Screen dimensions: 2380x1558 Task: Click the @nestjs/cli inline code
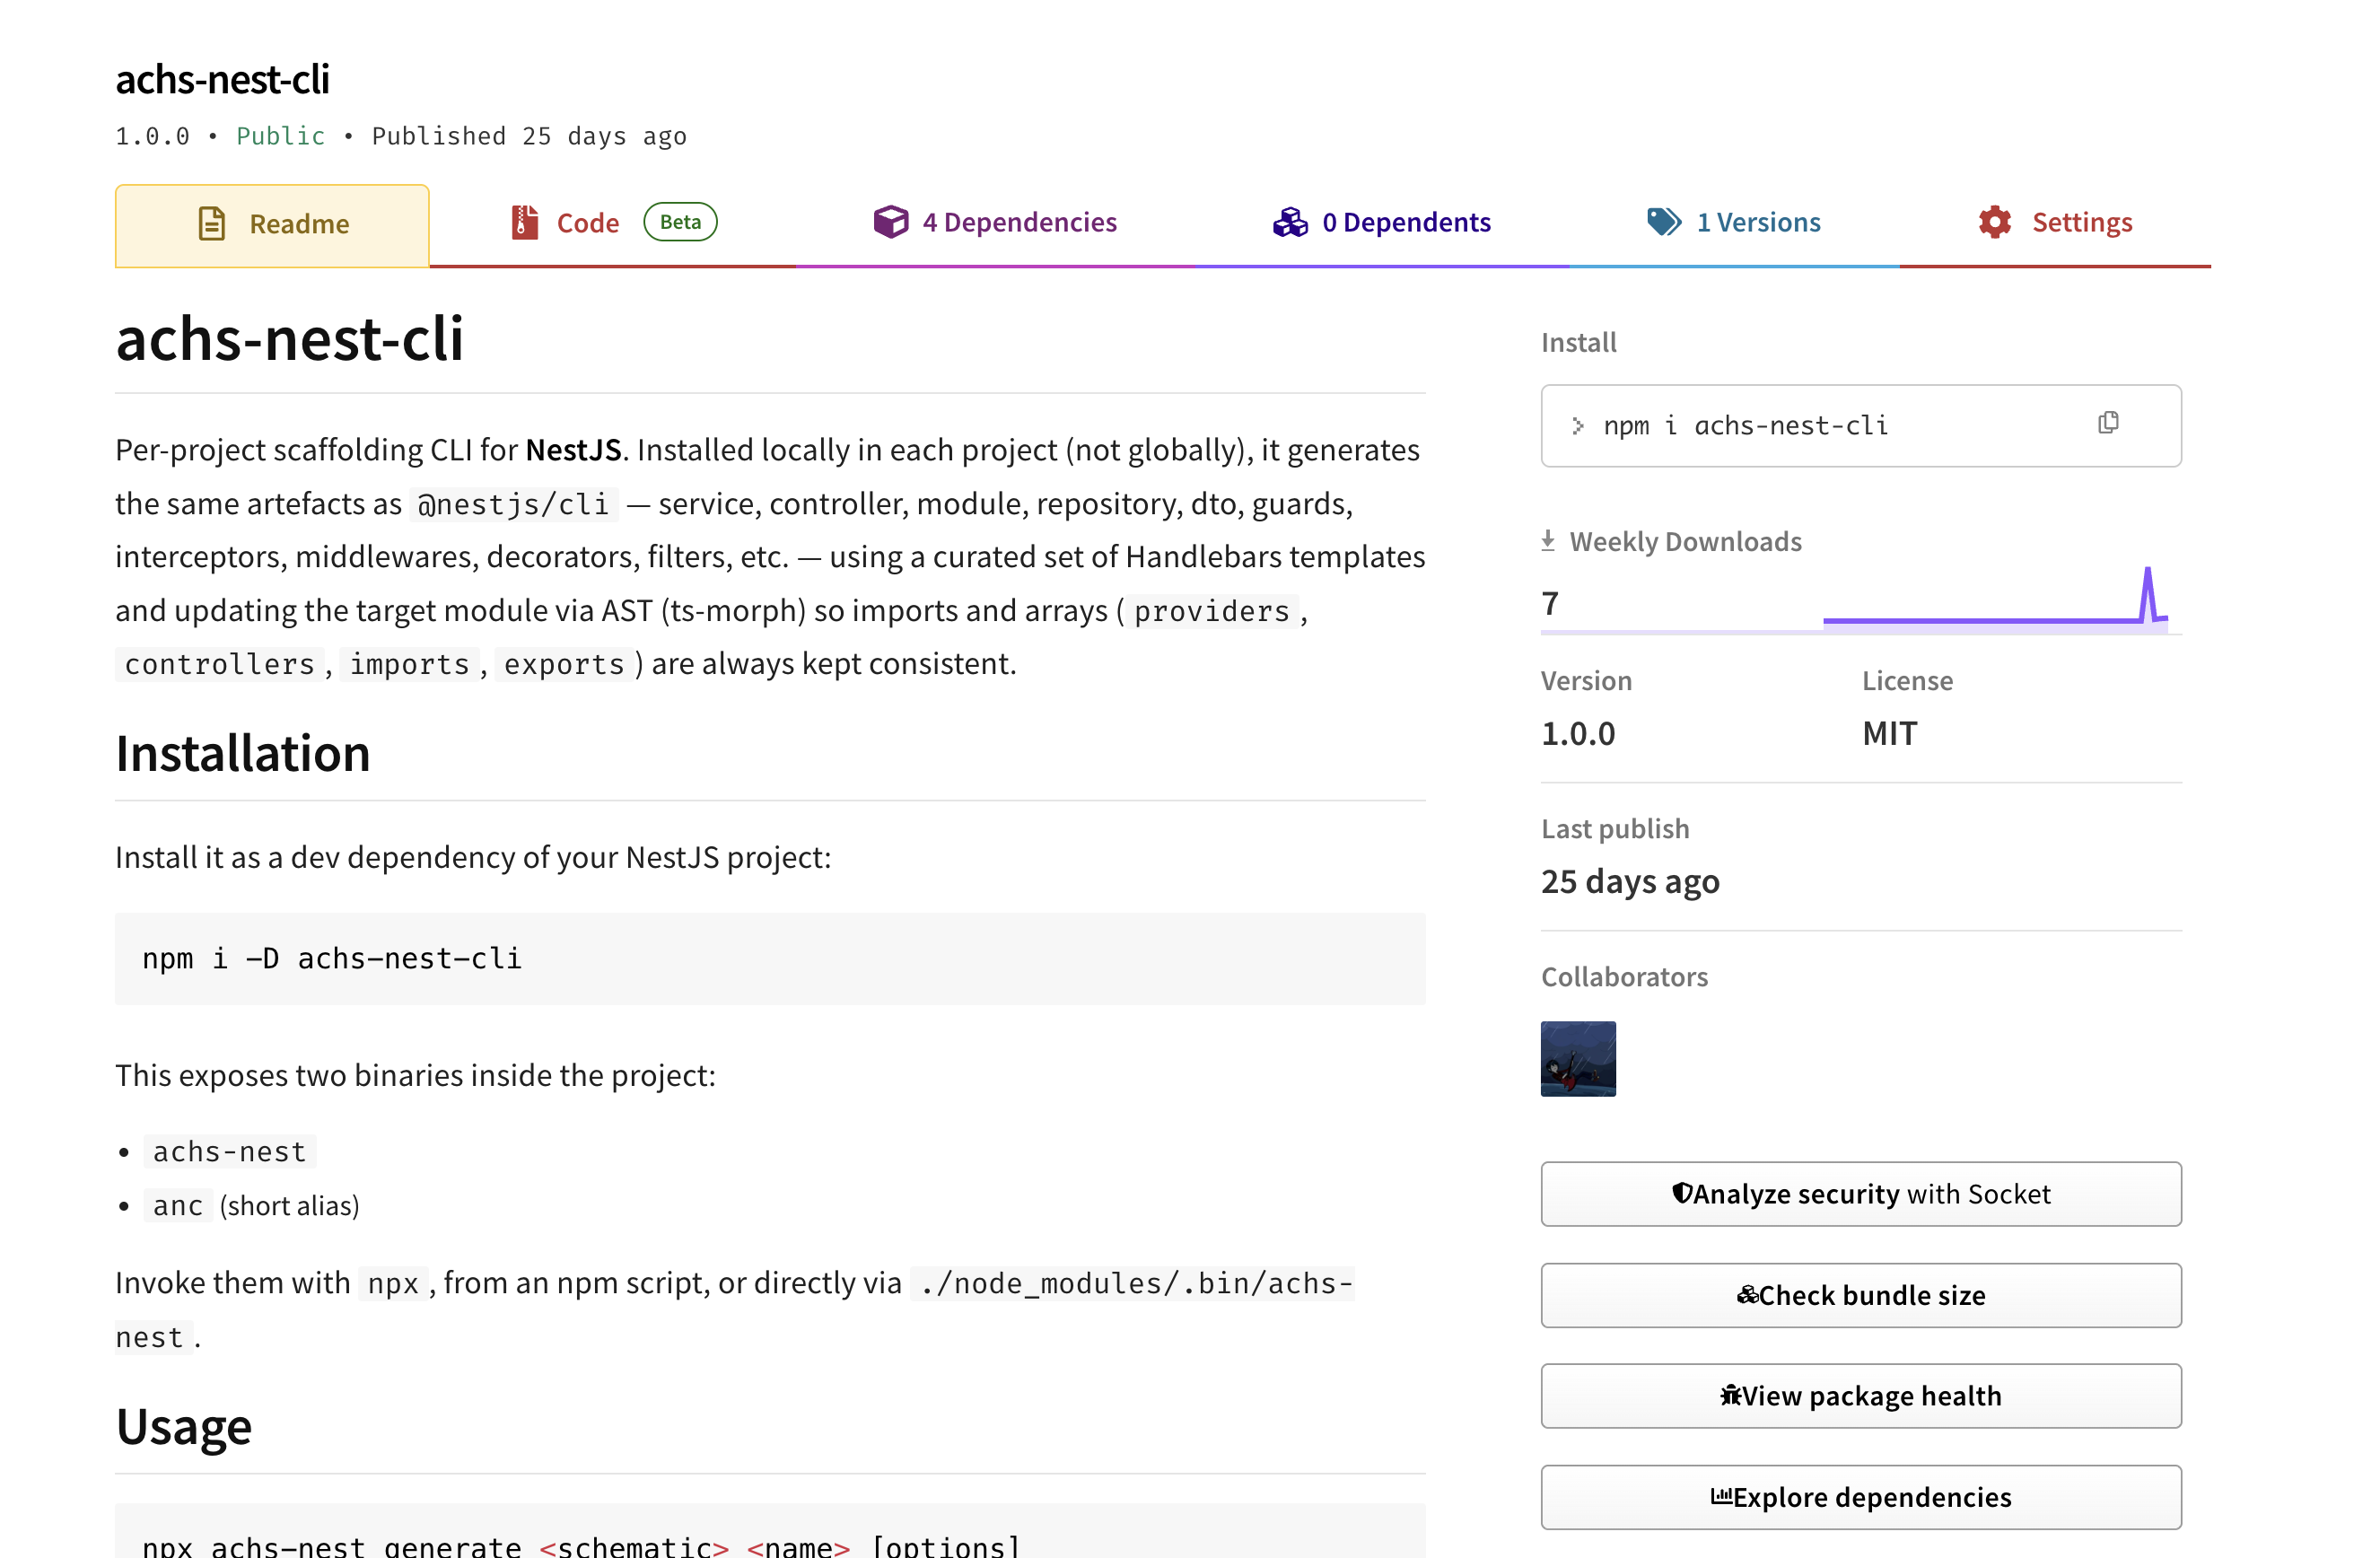pyautogui.click(x=514, y=504)
